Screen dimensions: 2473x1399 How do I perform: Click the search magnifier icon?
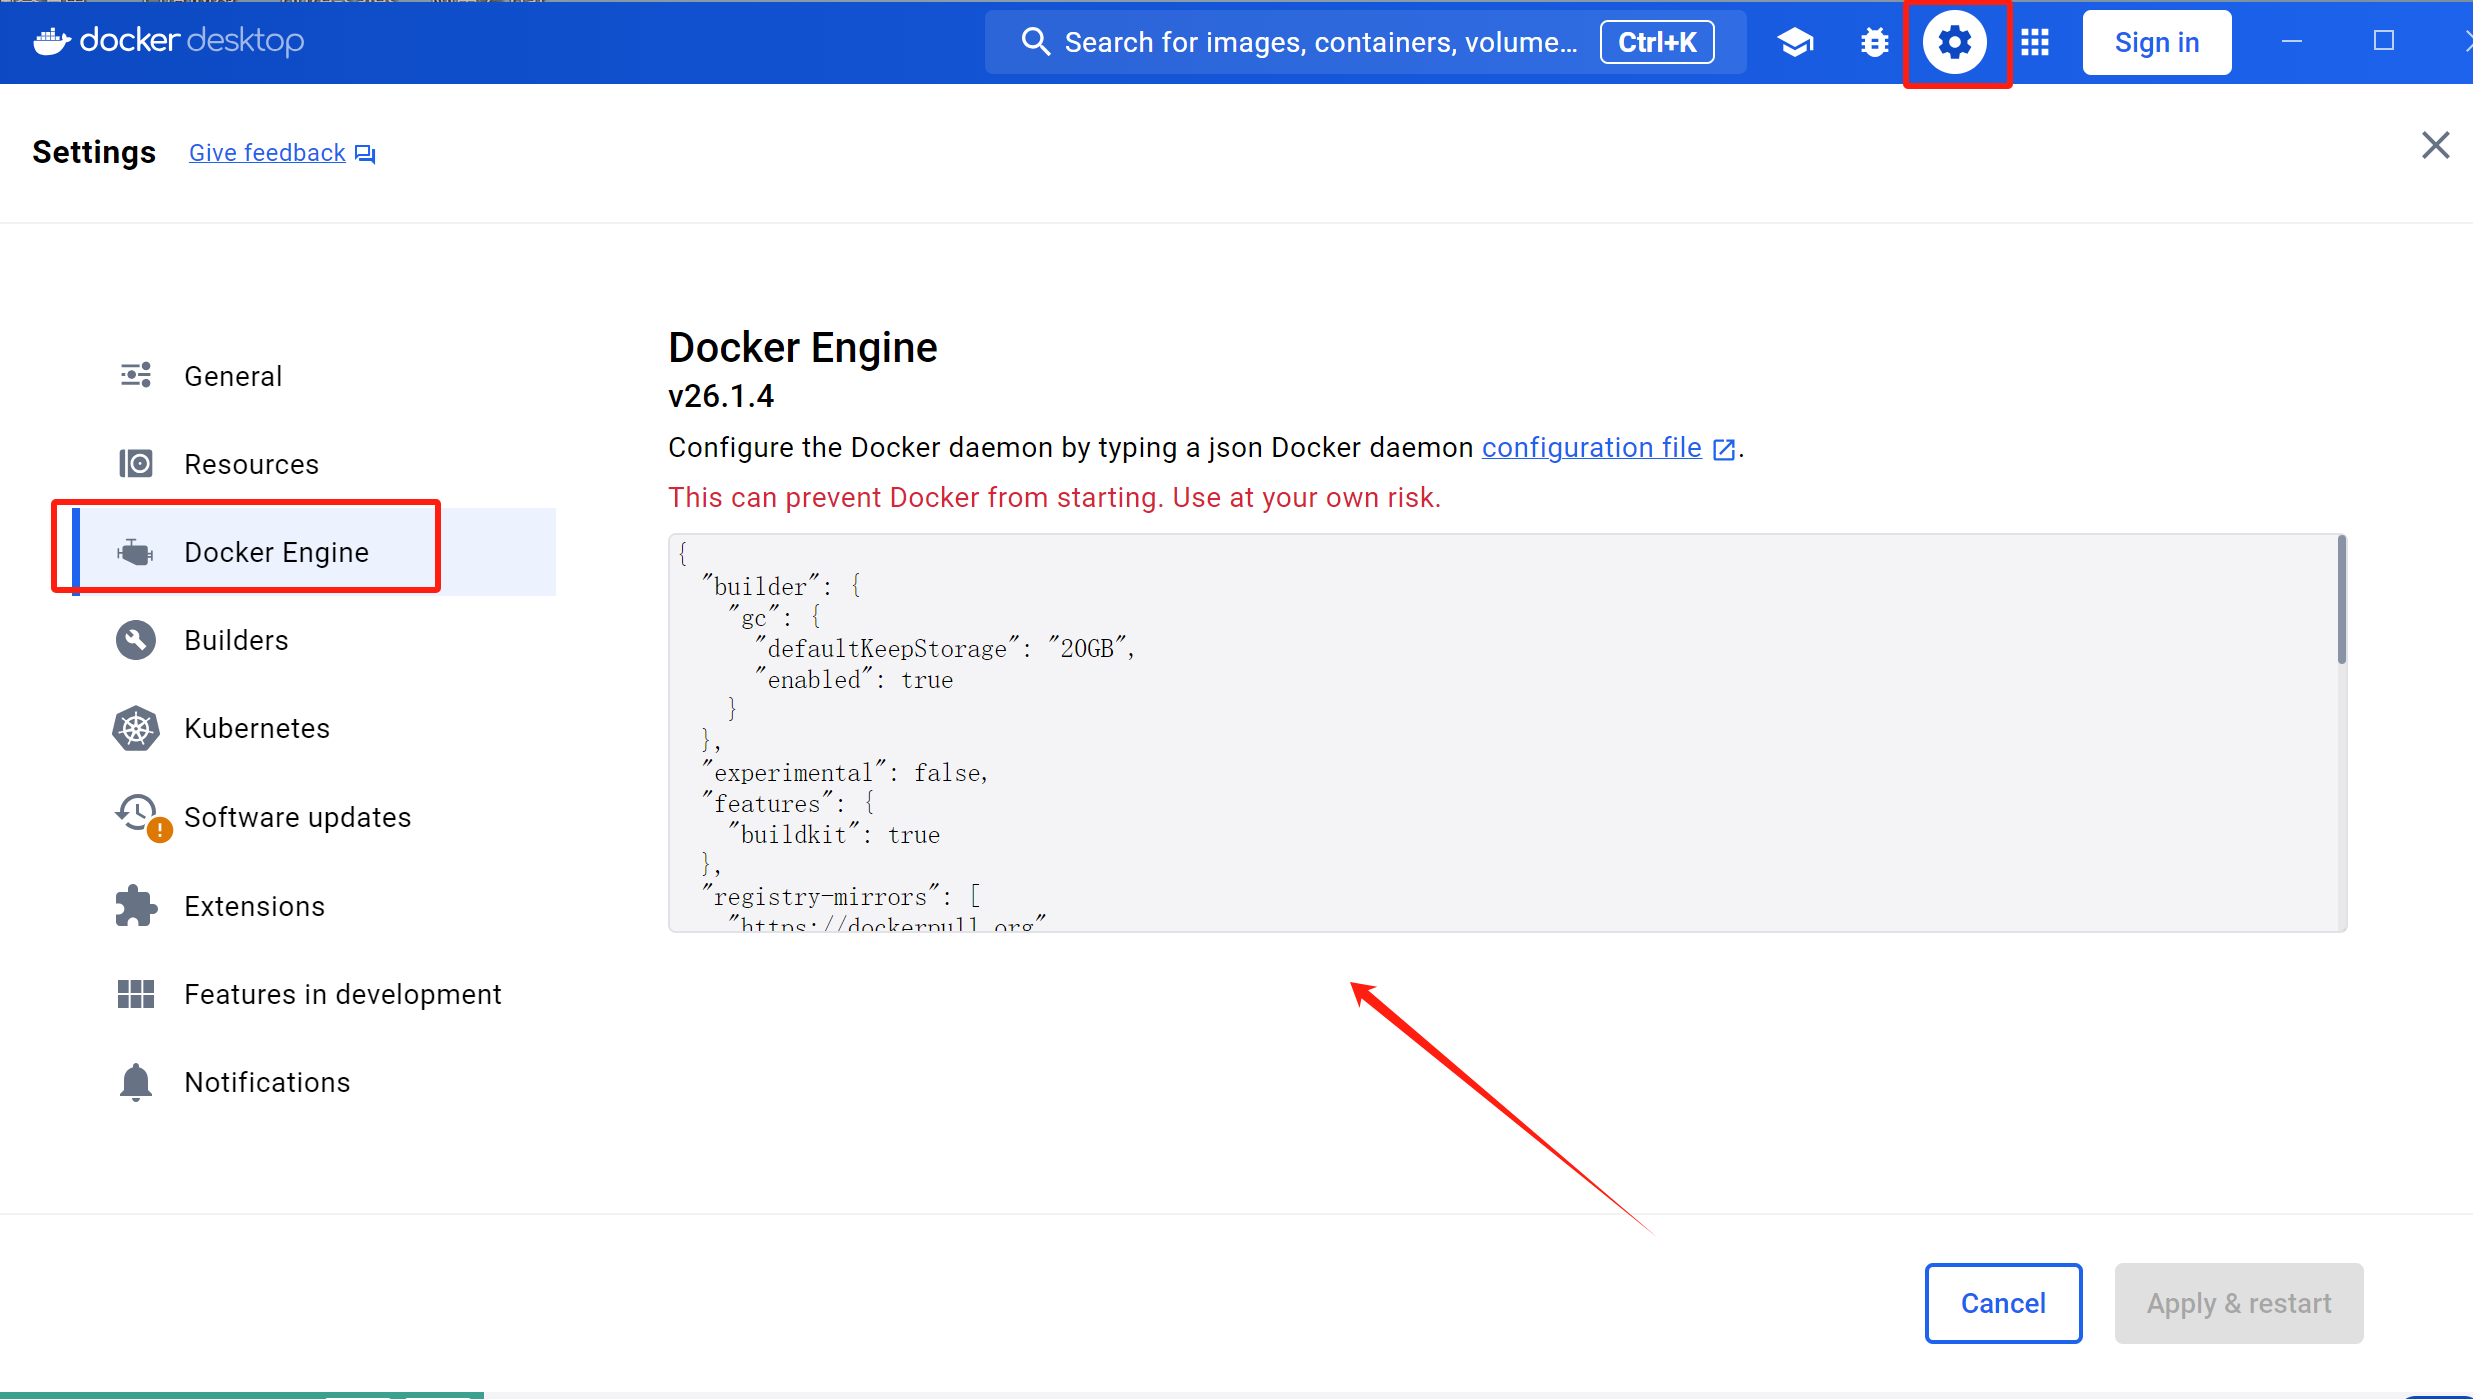tap(1035, 42)
